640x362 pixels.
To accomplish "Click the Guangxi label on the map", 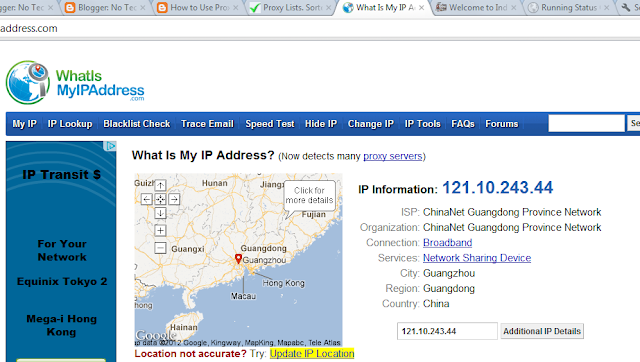I will (x=188, y=249).
